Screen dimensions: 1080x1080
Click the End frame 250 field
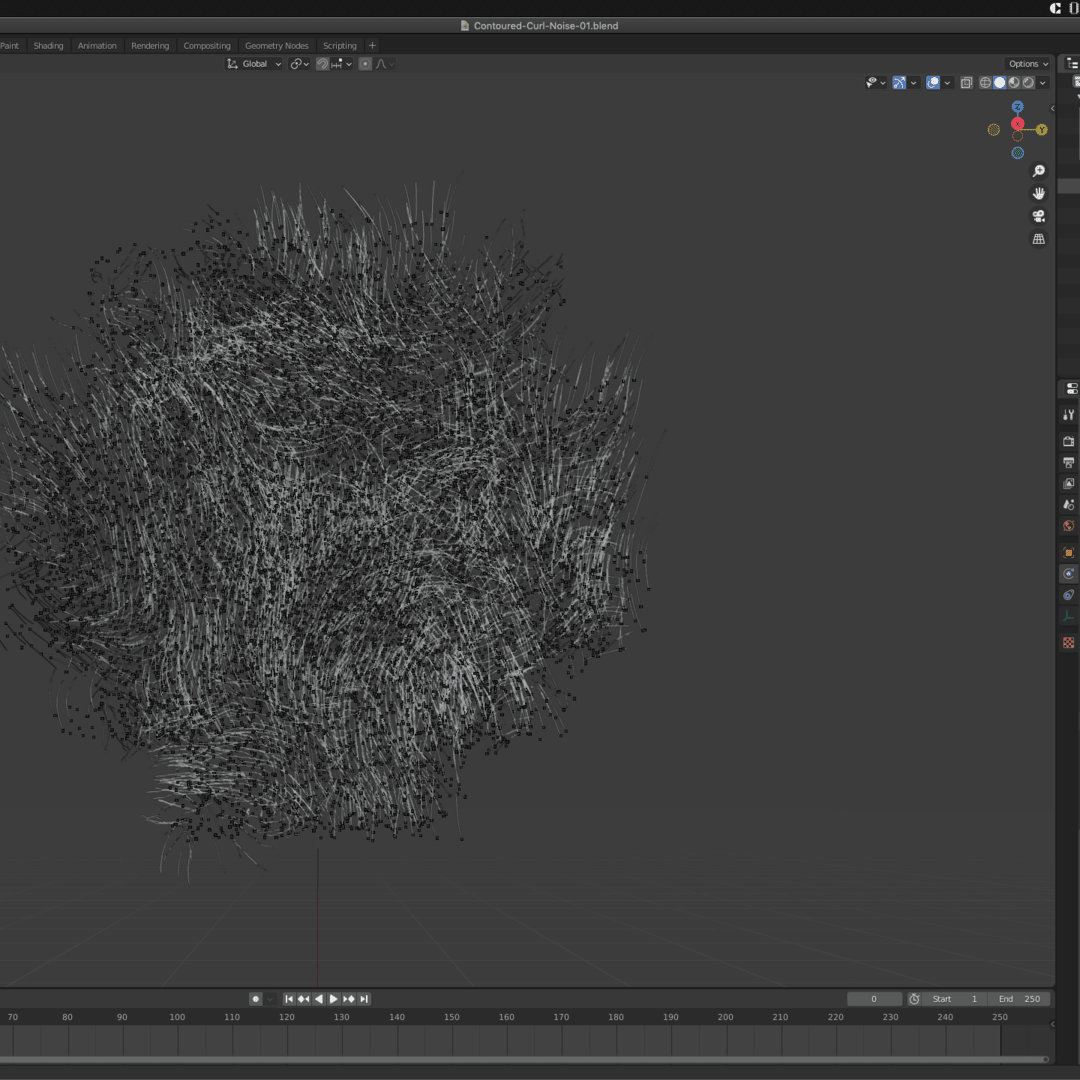click(x=1019, y=999)
